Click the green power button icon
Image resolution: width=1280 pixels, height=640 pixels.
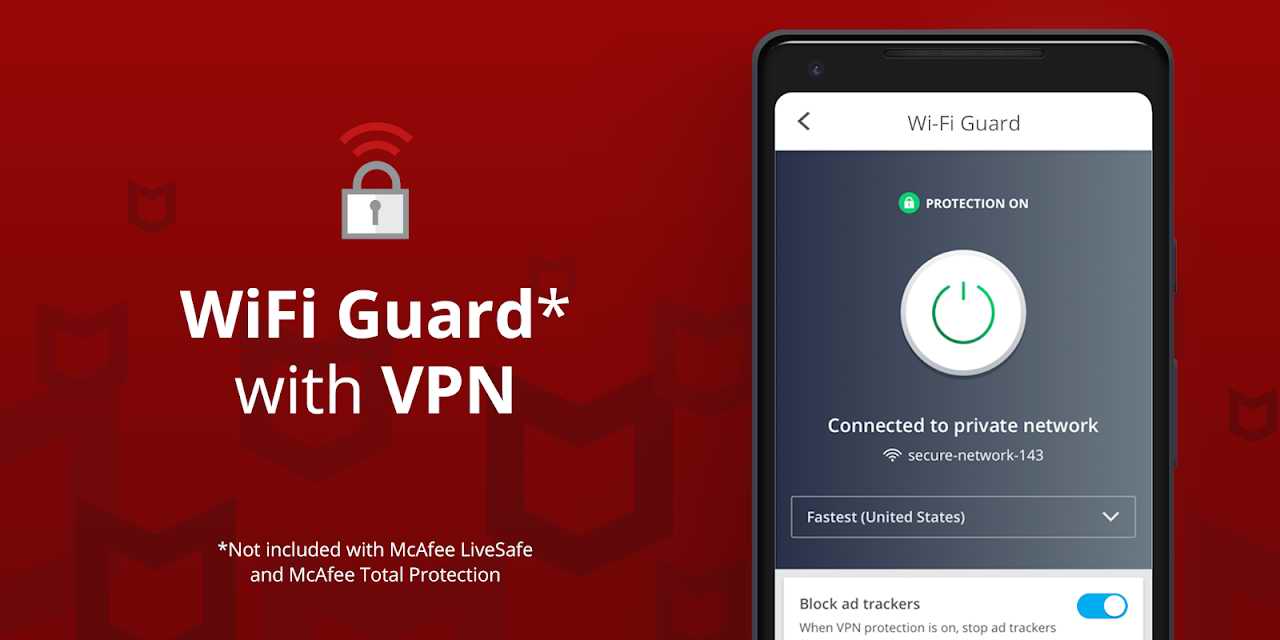[x=963, y=312]
